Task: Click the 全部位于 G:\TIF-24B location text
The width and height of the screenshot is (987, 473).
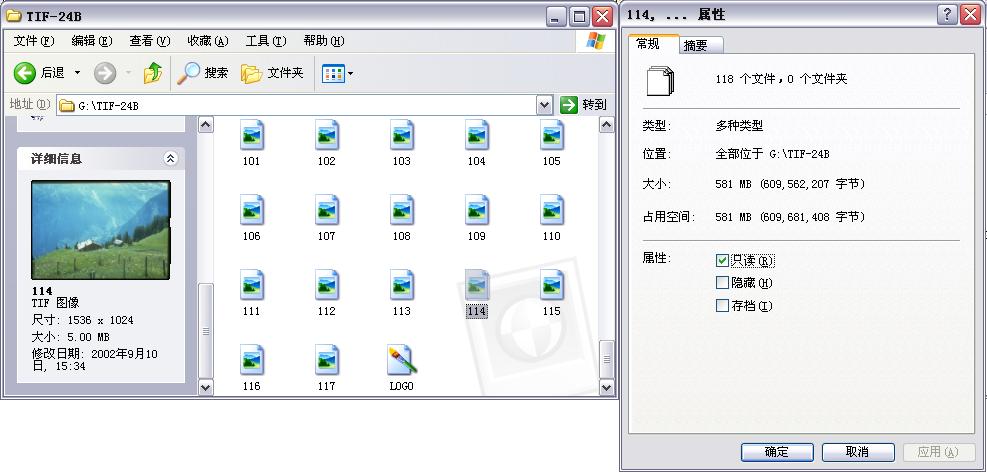Action: 772,154
